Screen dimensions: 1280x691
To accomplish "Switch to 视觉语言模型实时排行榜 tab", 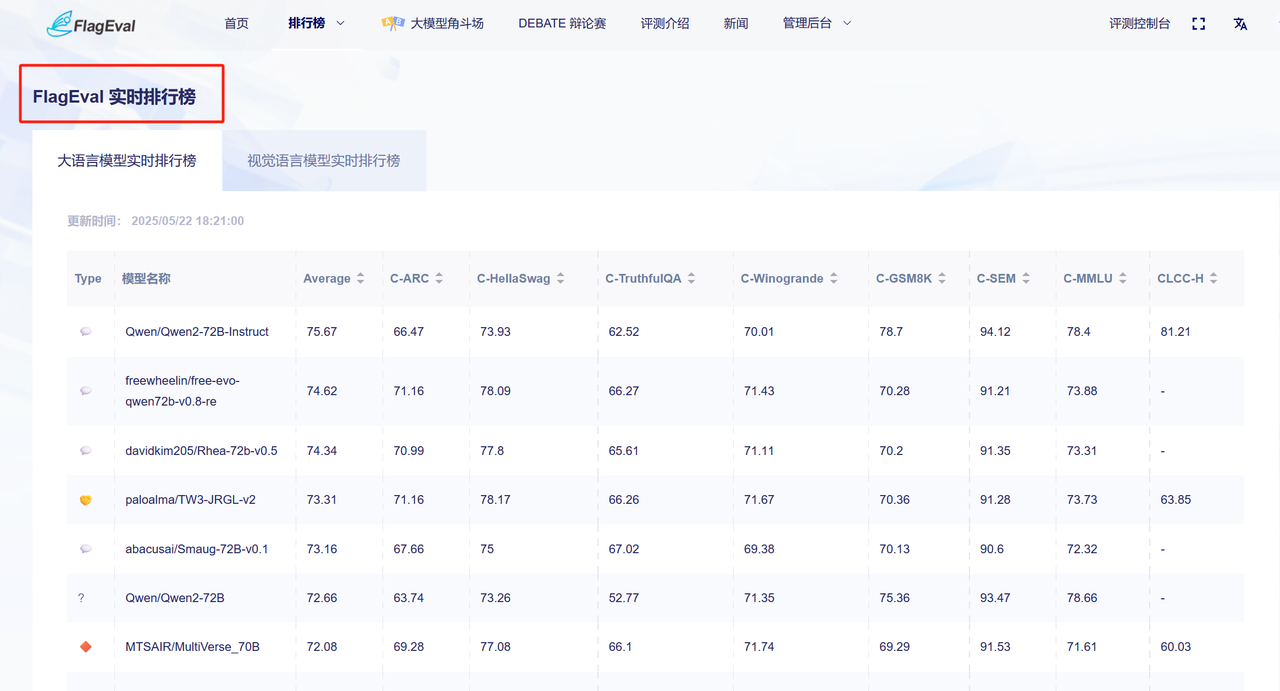I will pos(323,161).
